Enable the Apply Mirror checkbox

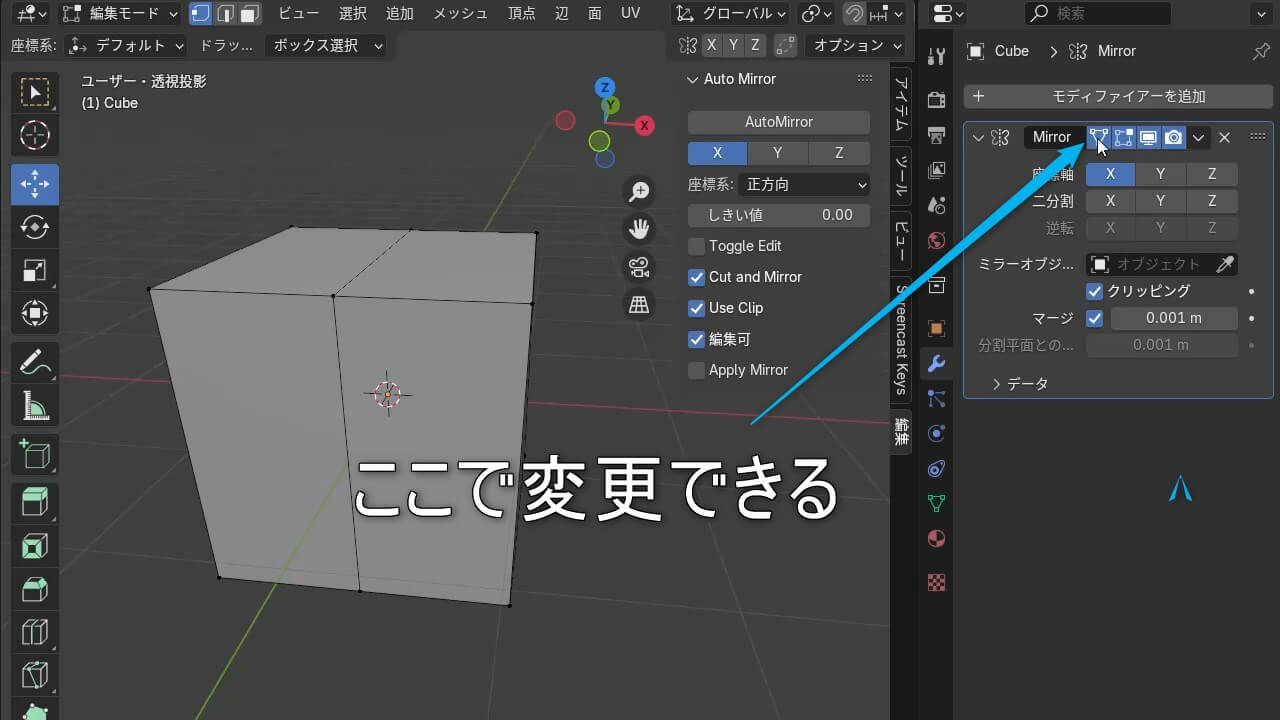pyautogui.click(x=696, y=370)
